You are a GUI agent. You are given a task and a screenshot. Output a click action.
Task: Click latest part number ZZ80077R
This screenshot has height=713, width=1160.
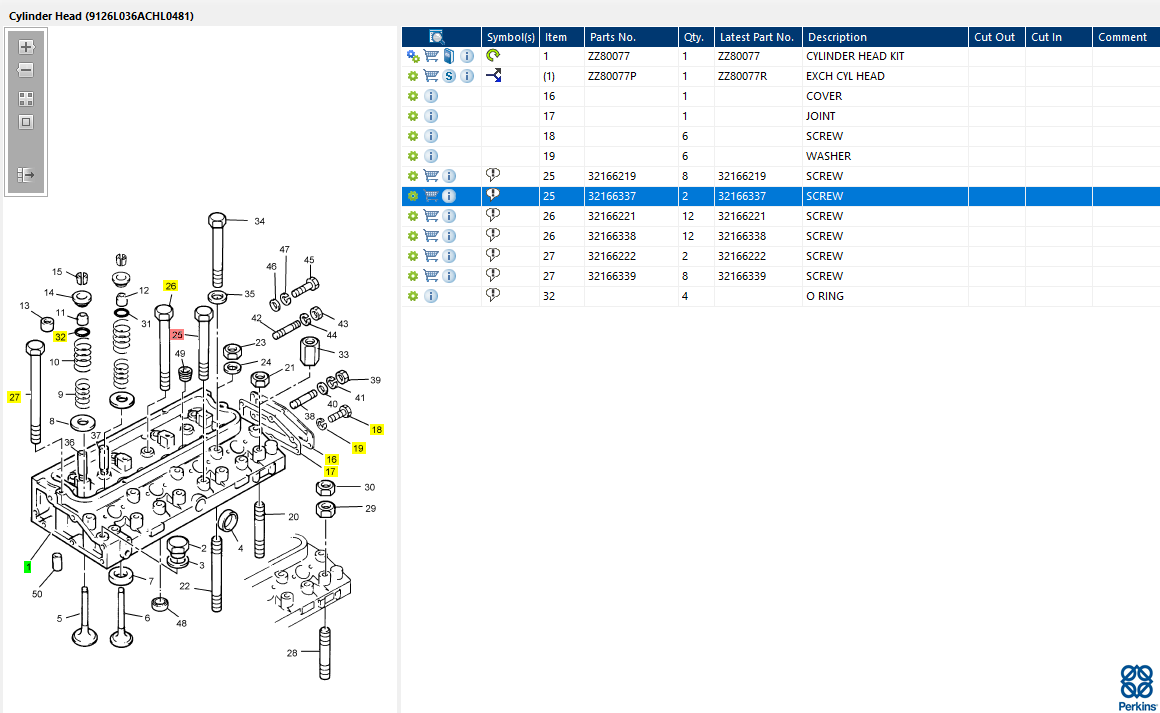(742, 76)
